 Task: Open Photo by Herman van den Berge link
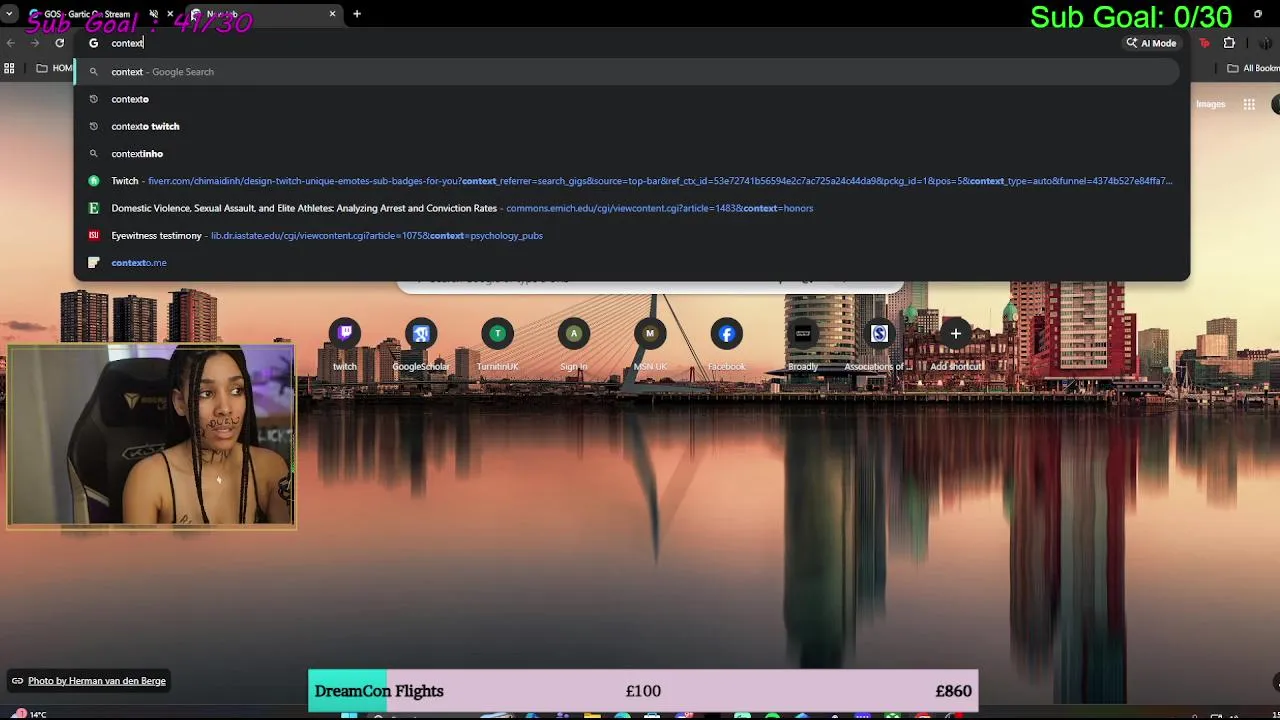pyautogui.click(x=97, y=681)
